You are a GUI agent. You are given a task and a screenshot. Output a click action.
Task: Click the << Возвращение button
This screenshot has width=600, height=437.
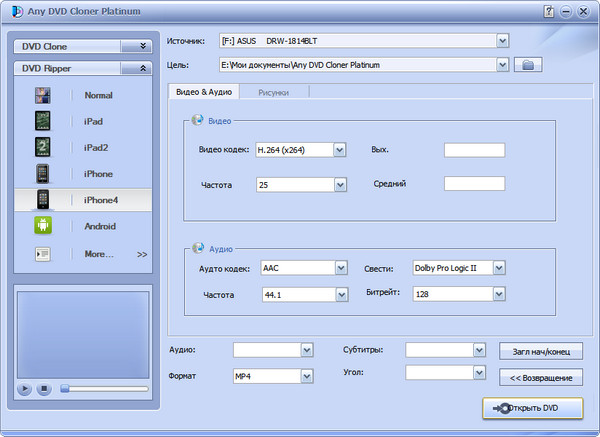(x=540, y=377)
